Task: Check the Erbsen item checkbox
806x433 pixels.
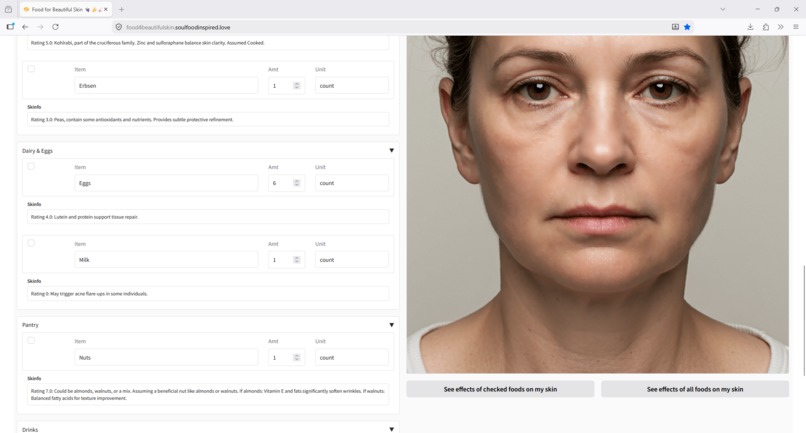Action: click(x=31, y=69)
